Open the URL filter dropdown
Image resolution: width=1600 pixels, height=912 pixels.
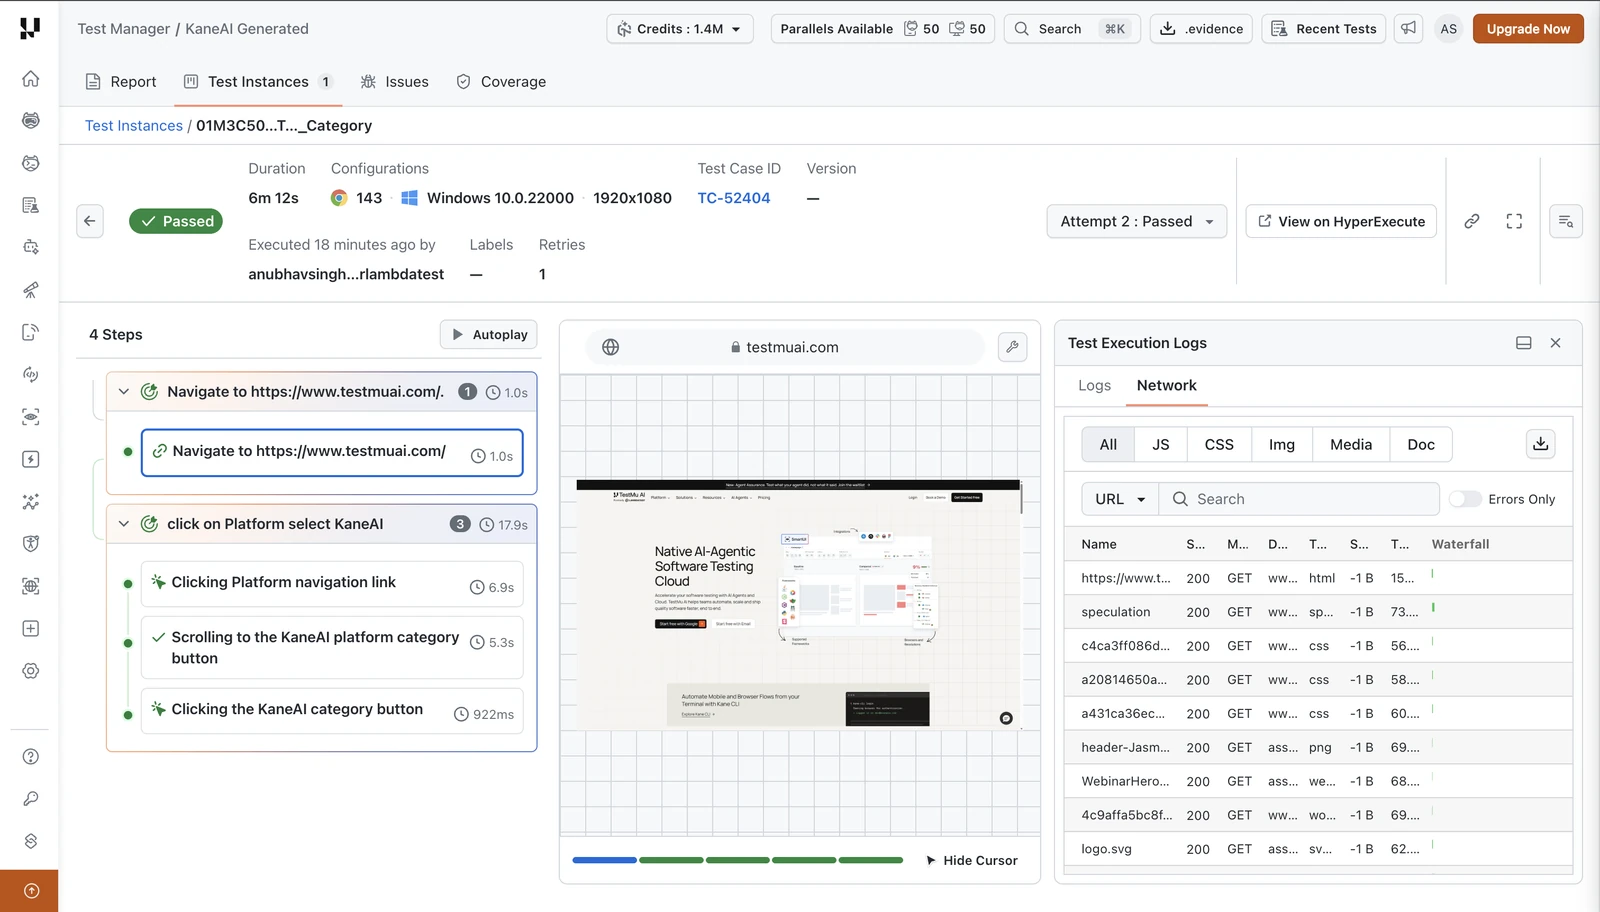click(1120, 499)
